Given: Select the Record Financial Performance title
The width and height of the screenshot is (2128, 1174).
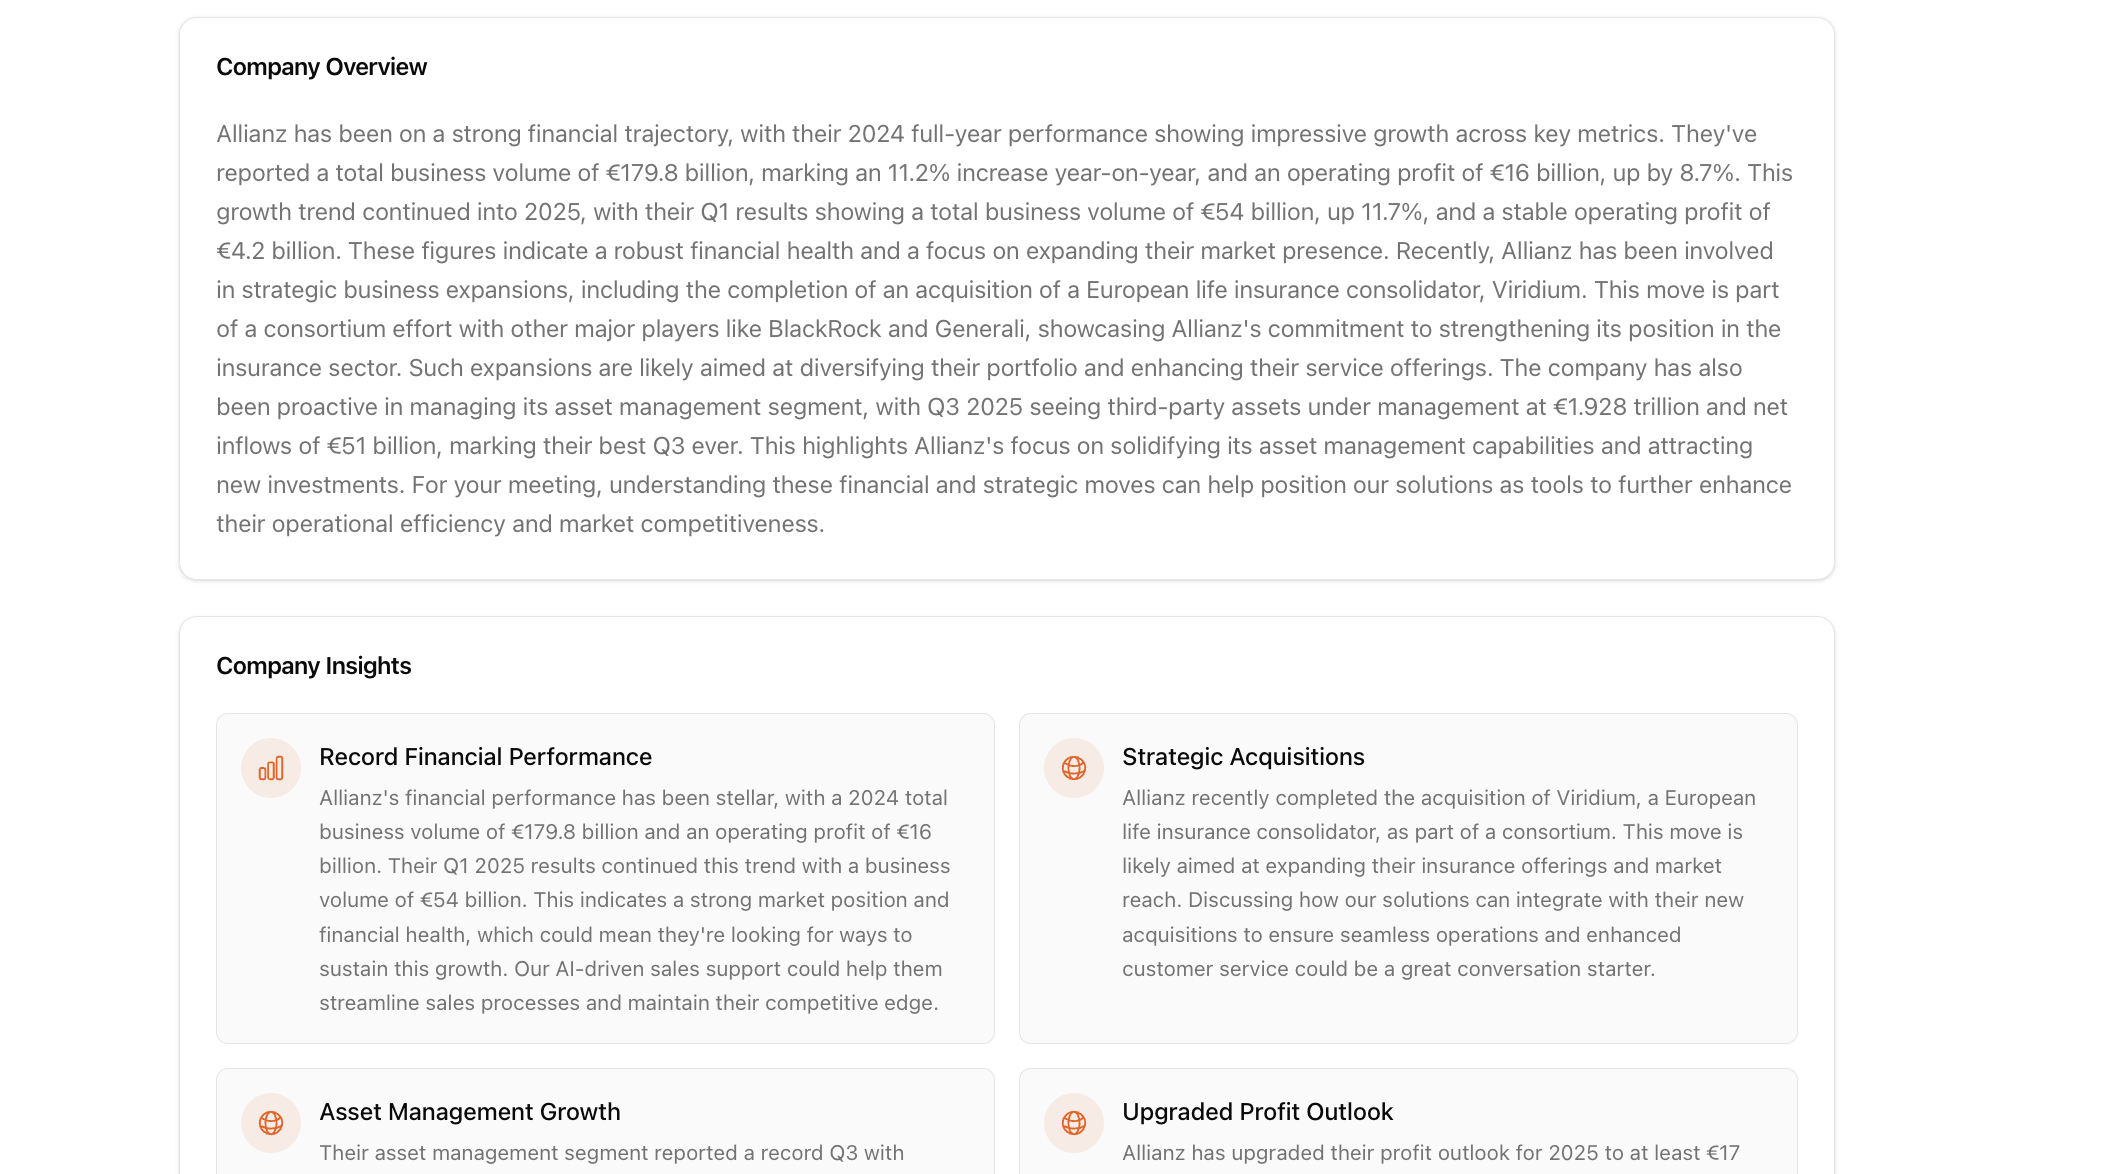Looking at the screenshot, I should pyautogui.click(x=485, y=757).
